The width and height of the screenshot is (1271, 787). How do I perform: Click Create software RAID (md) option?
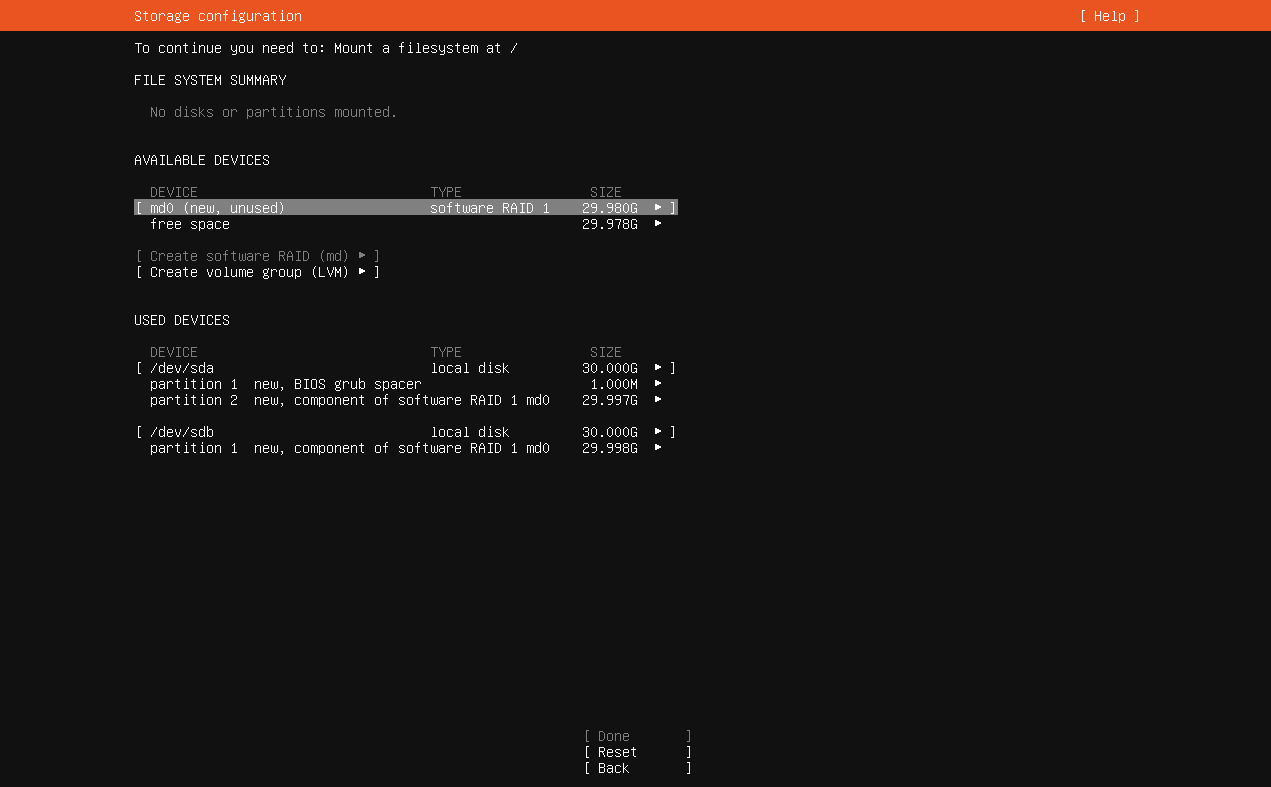pos(249,256)
